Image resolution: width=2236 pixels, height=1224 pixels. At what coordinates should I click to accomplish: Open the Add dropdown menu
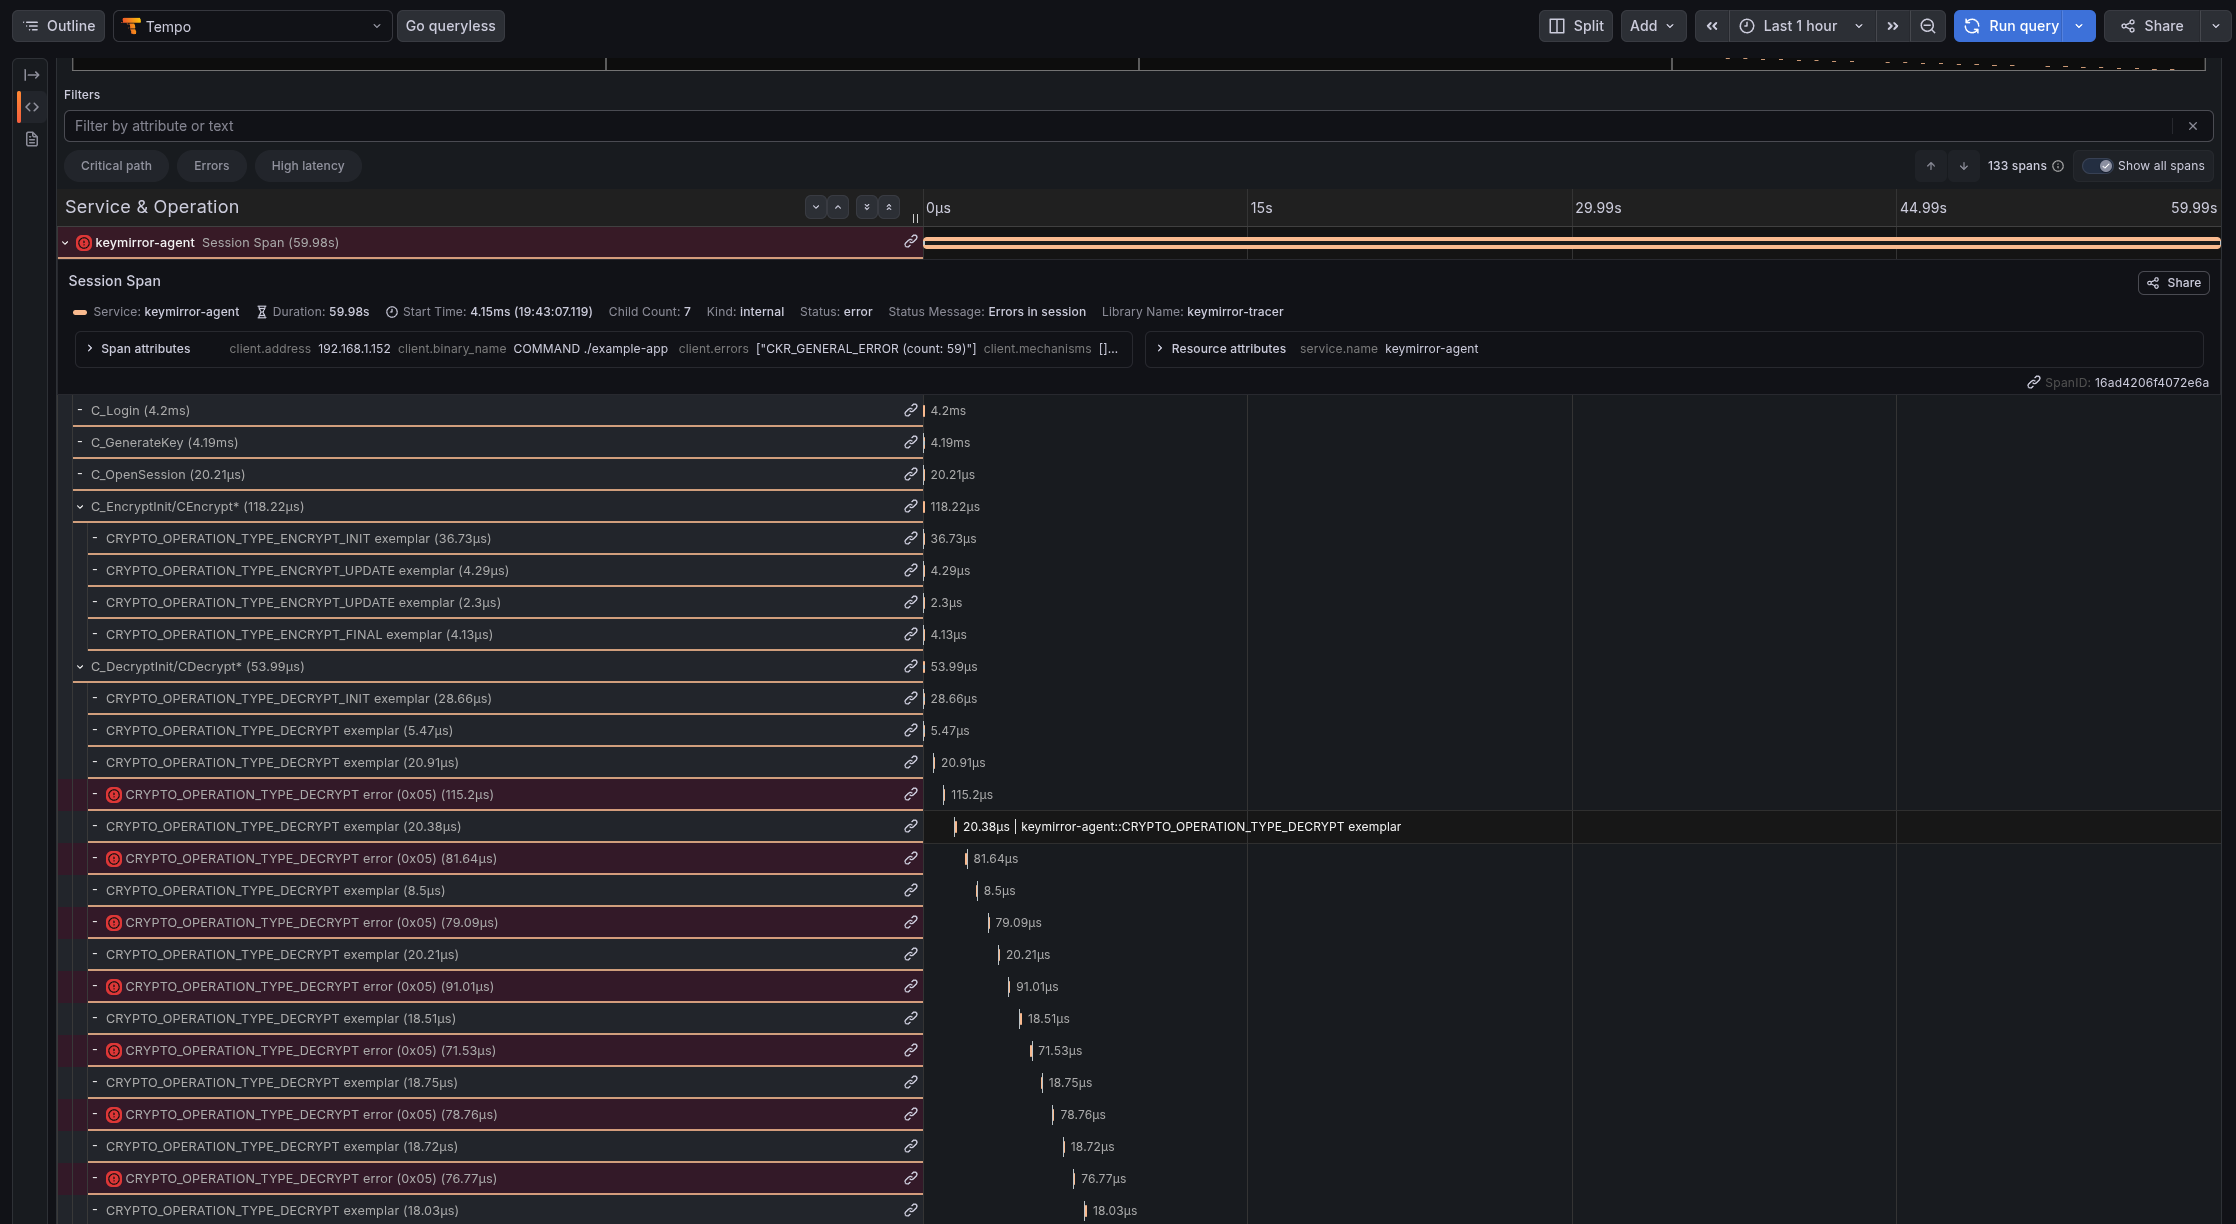point(1653,26)
